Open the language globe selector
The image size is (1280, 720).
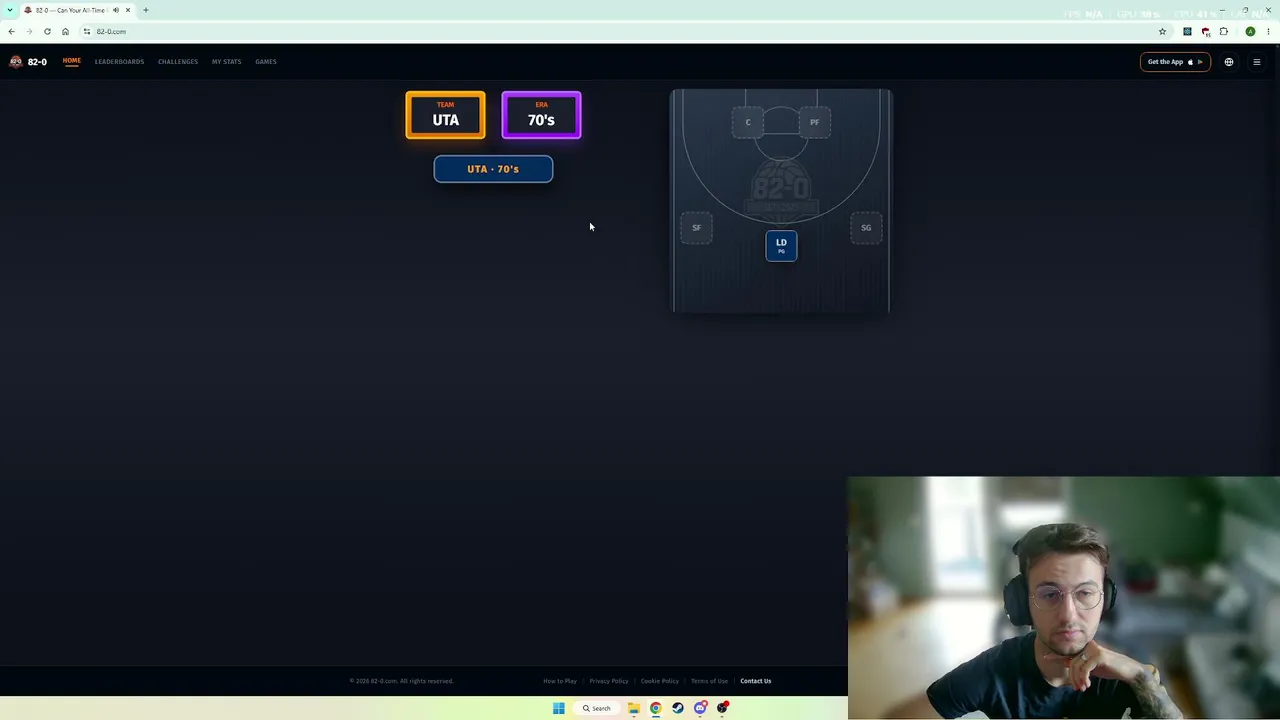click(1229, 62)
